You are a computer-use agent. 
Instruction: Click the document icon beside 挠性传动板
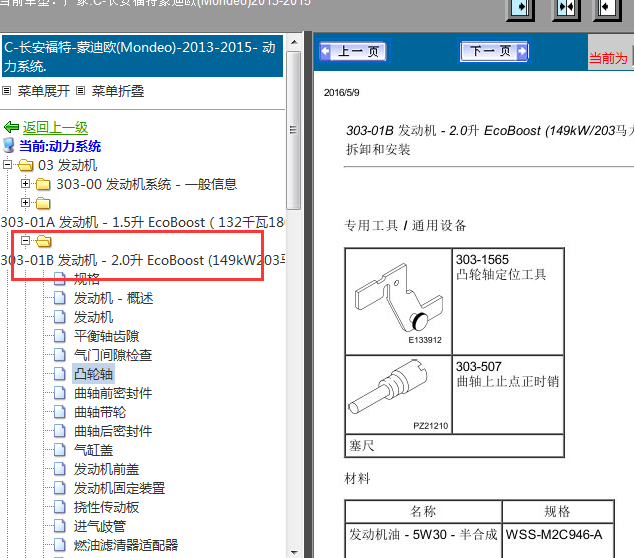coord(60,507)
